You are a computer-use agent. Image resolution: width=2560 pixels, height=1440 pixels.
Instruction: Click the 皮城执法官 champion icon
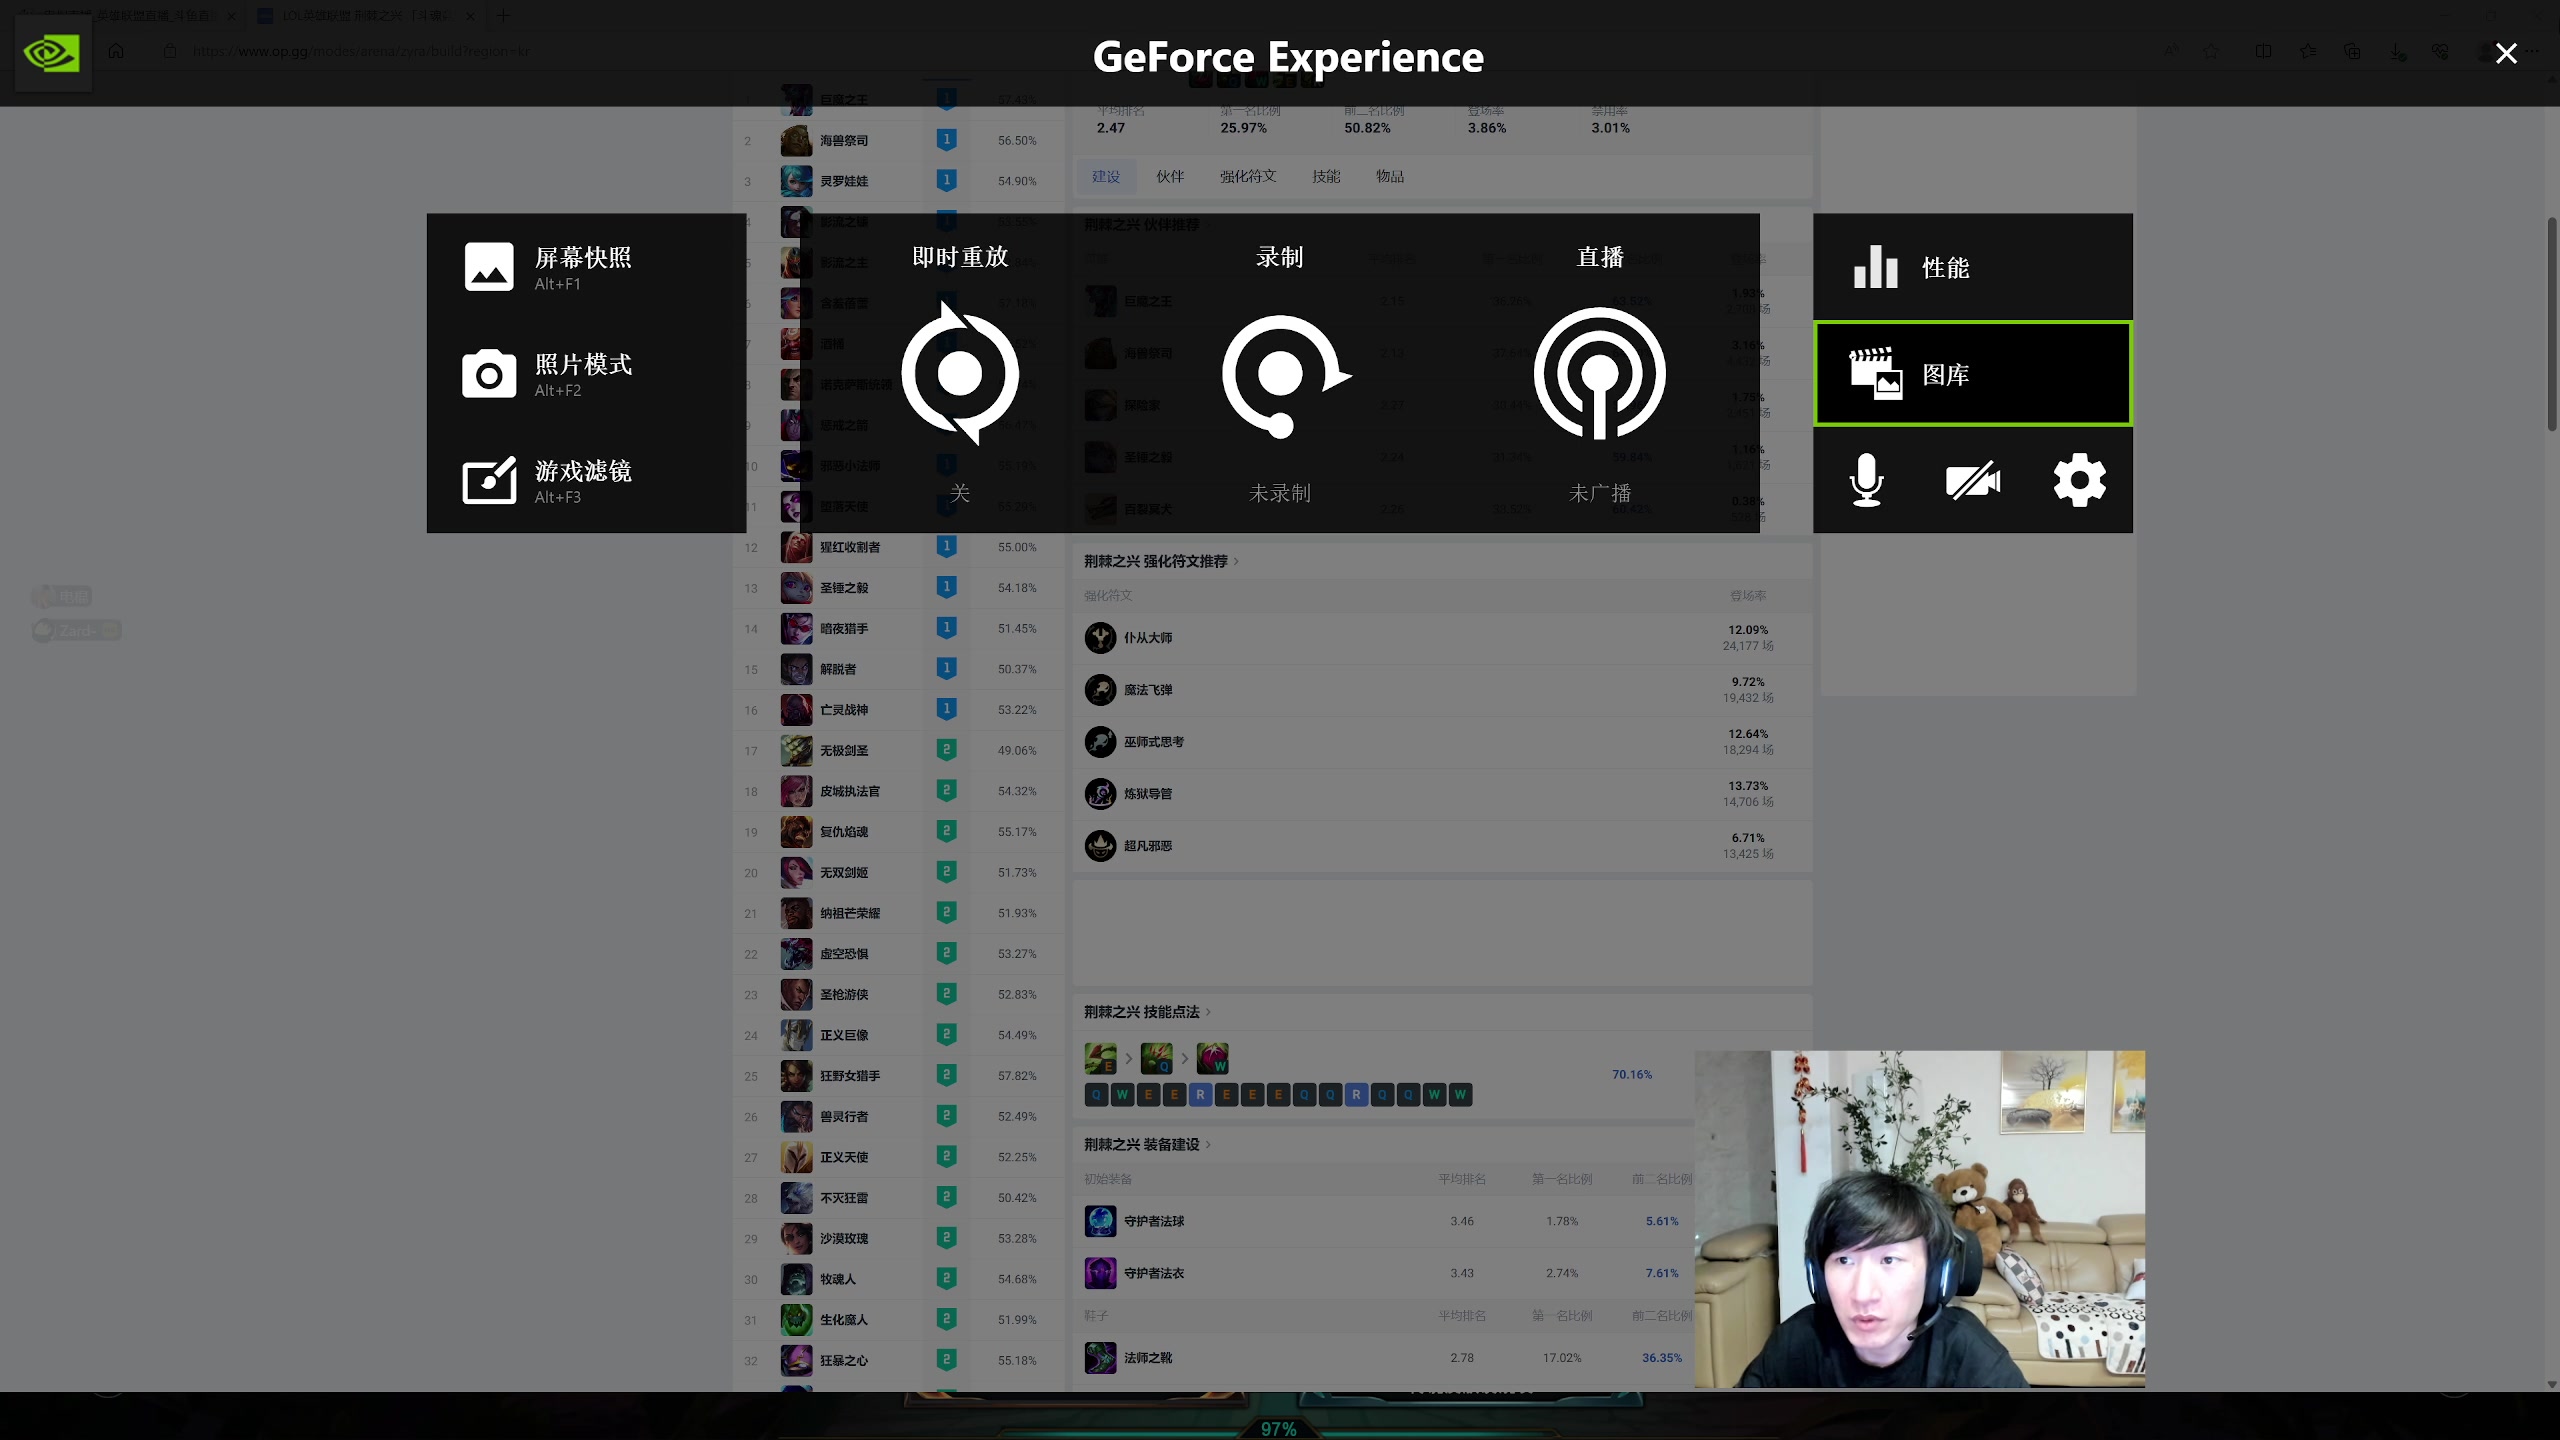pyautogui.click(x=796, y=791)
